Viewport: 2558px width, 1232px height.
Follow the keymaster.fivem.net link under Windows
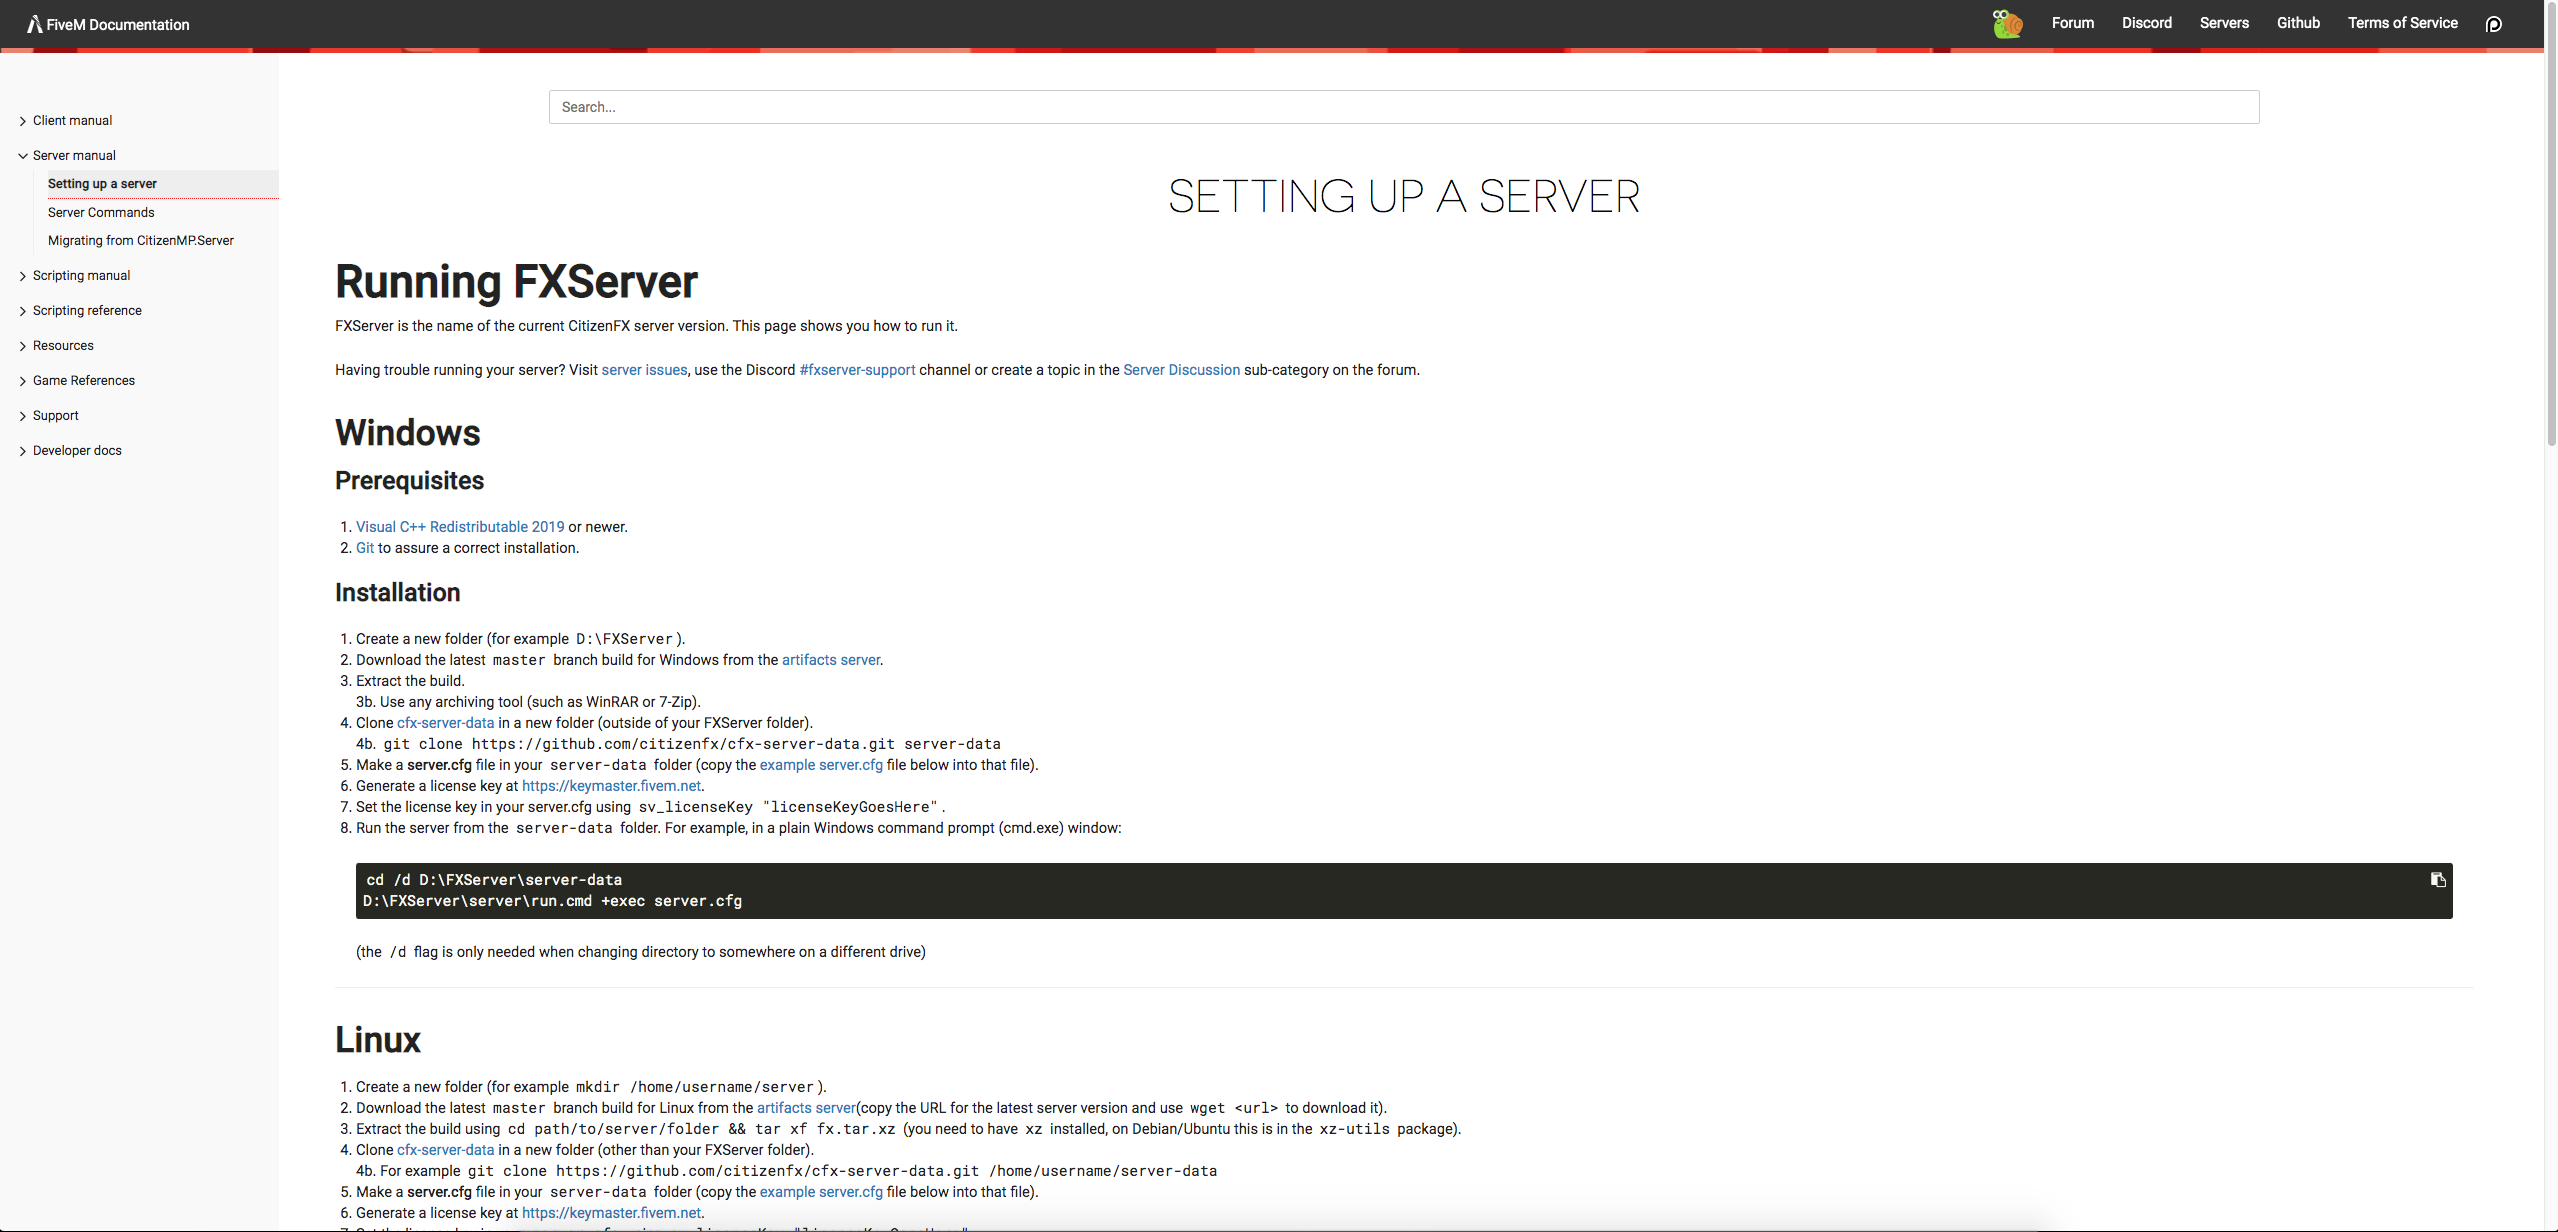611,786
